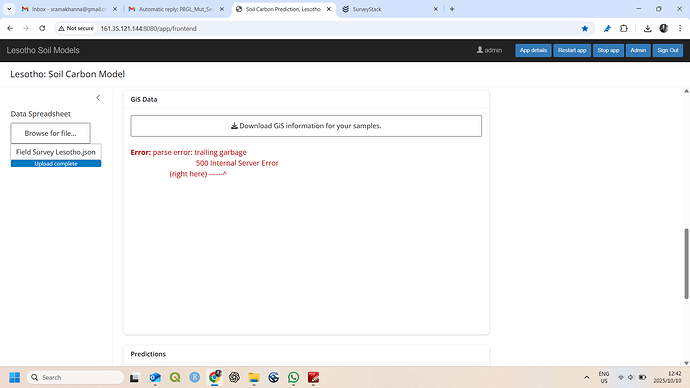Open a new browser tab
Viewport: 690px width, 388px height.
coord(452,9)
